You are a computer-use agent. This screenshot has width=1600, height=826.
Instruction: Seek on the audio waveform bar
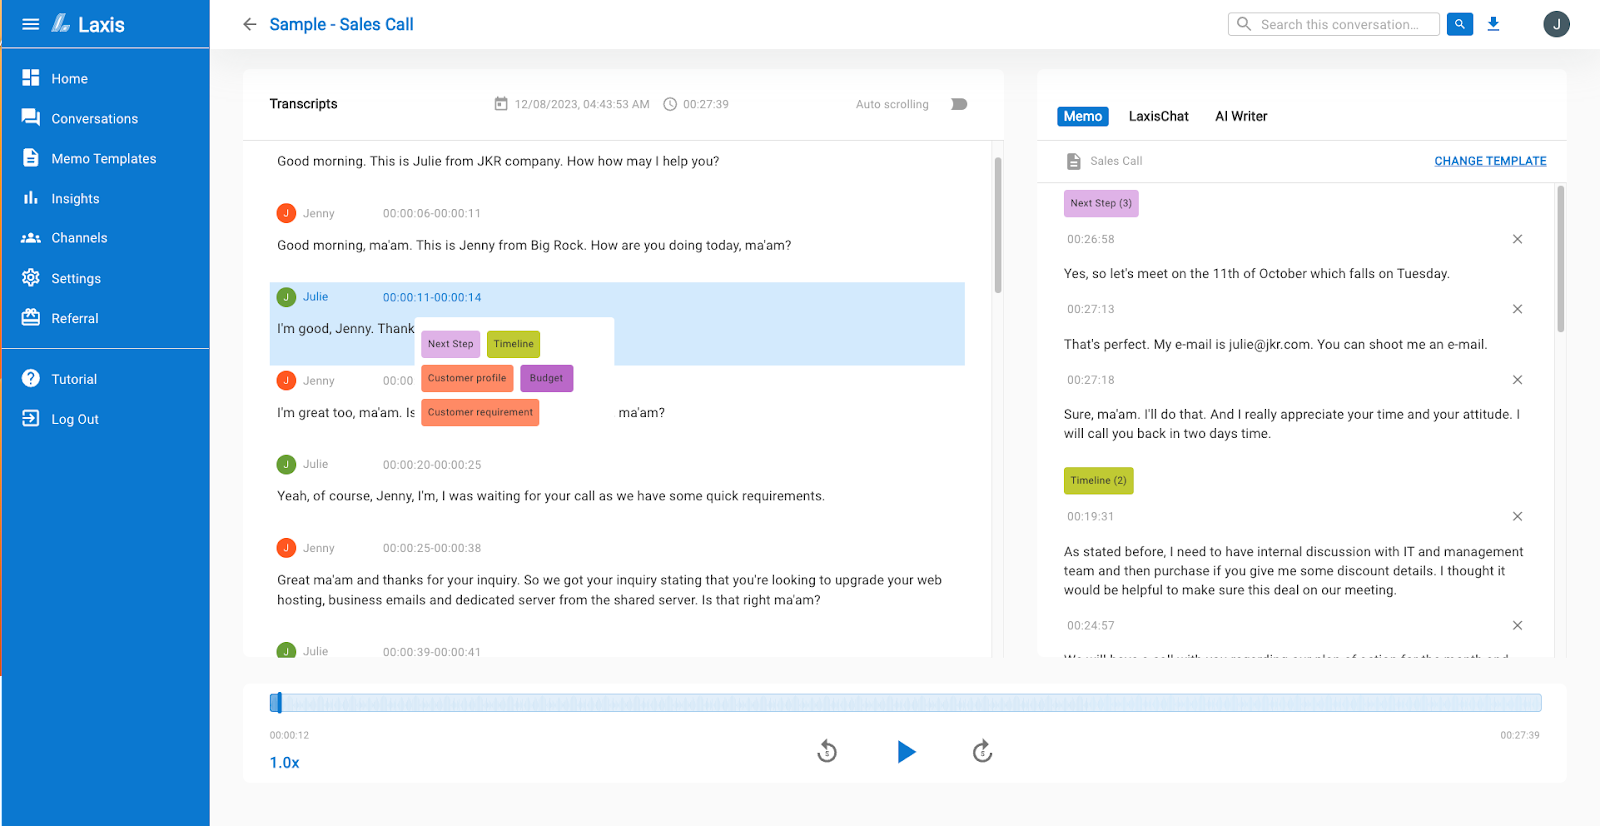coord(905,703)
